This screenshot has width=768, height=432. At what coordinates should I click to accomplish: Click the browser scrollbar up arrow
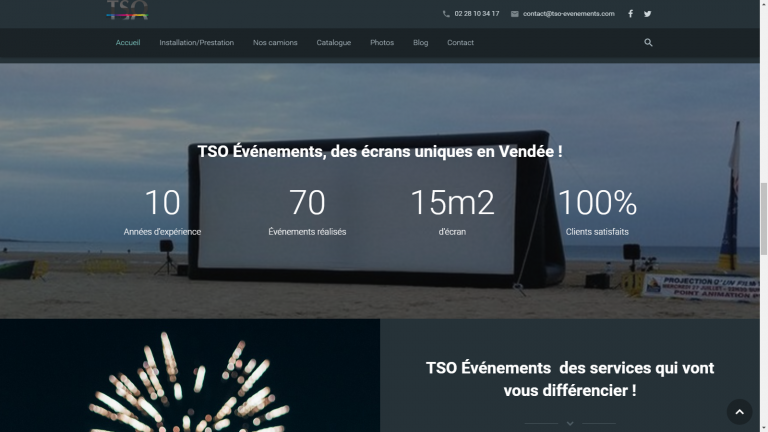(x=763, y=5)
